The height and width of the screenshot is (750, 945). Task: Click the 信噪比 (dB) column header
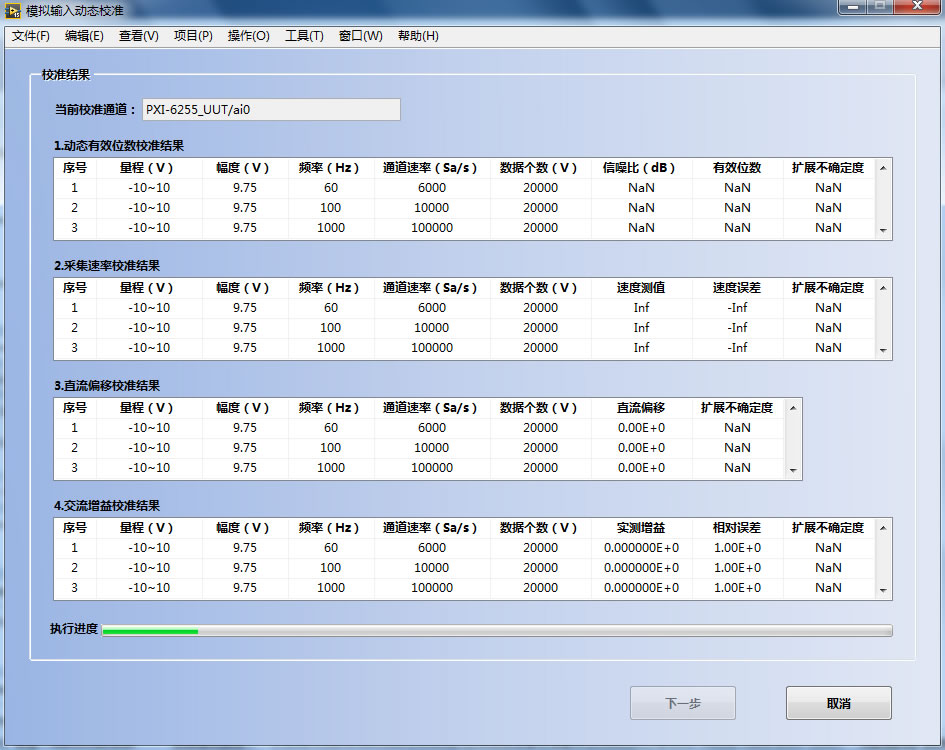[641, 168]
